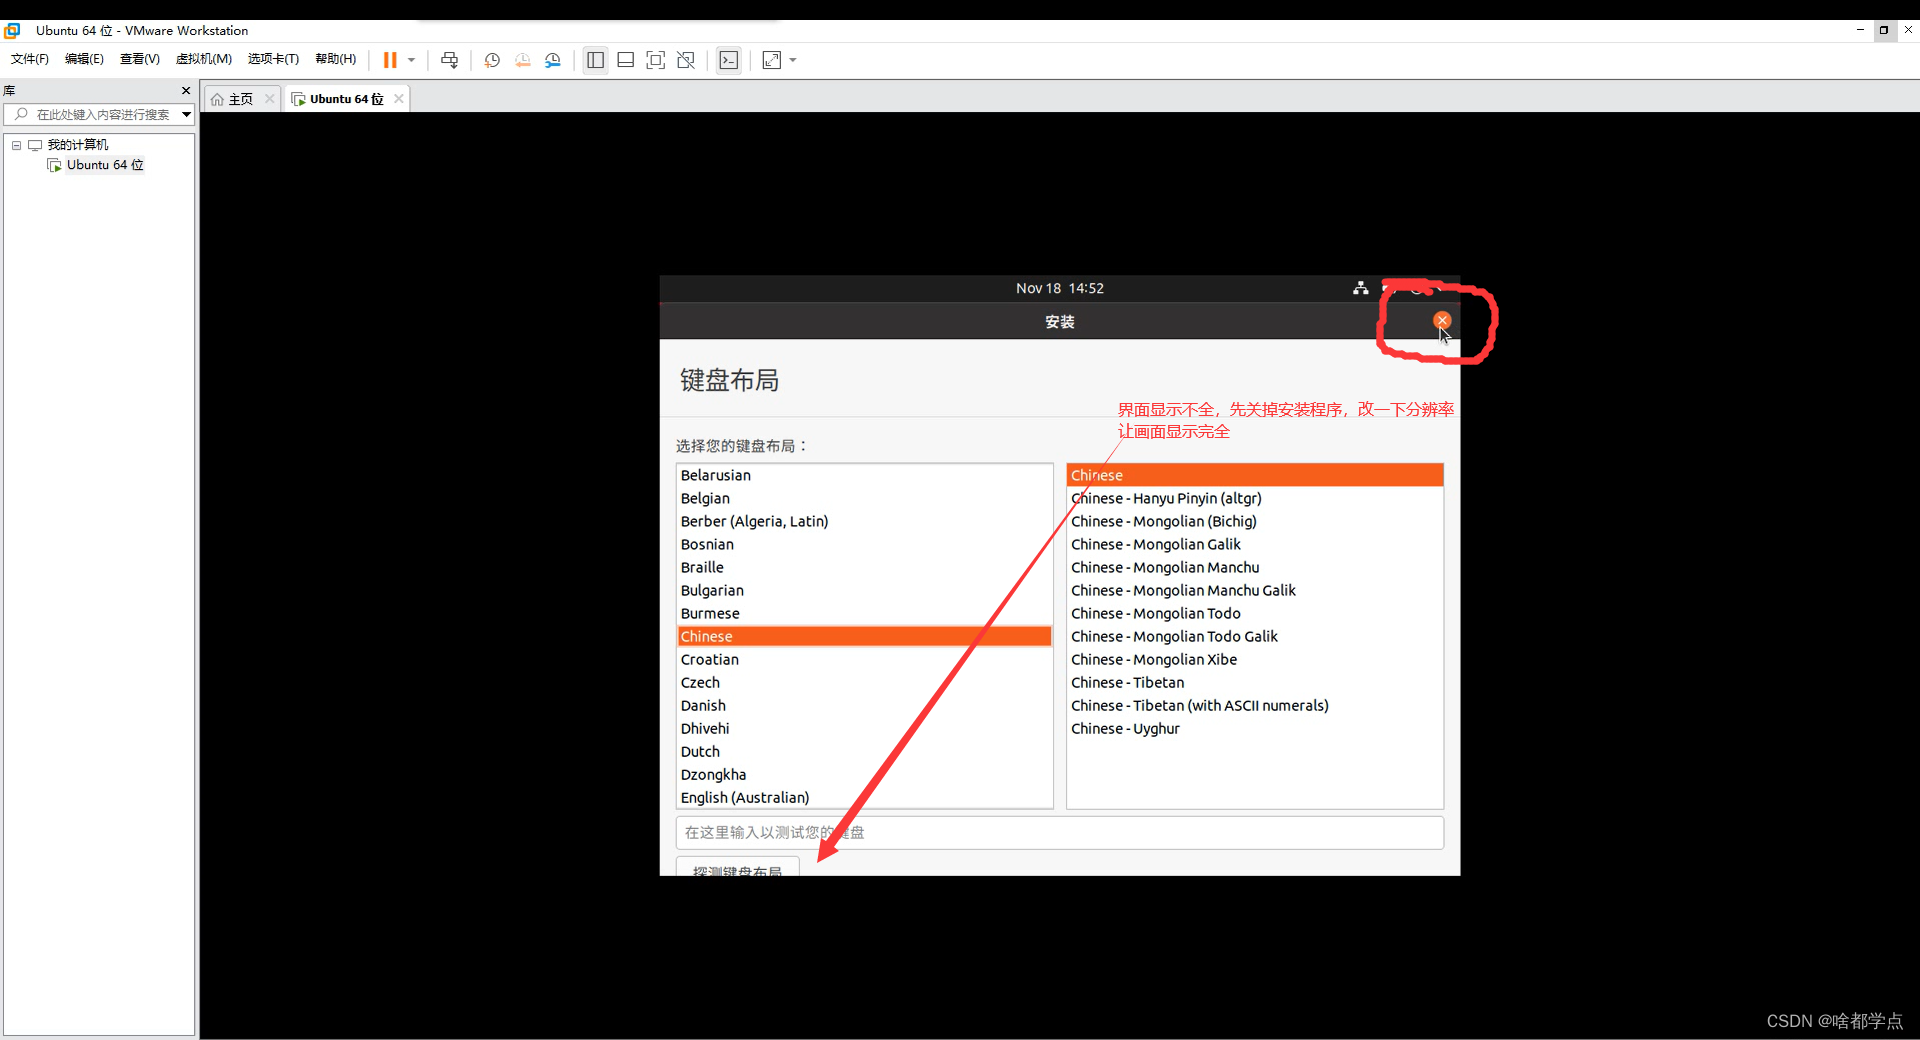Close the Ubuntu 安装 installer window

click(1442, 320)
